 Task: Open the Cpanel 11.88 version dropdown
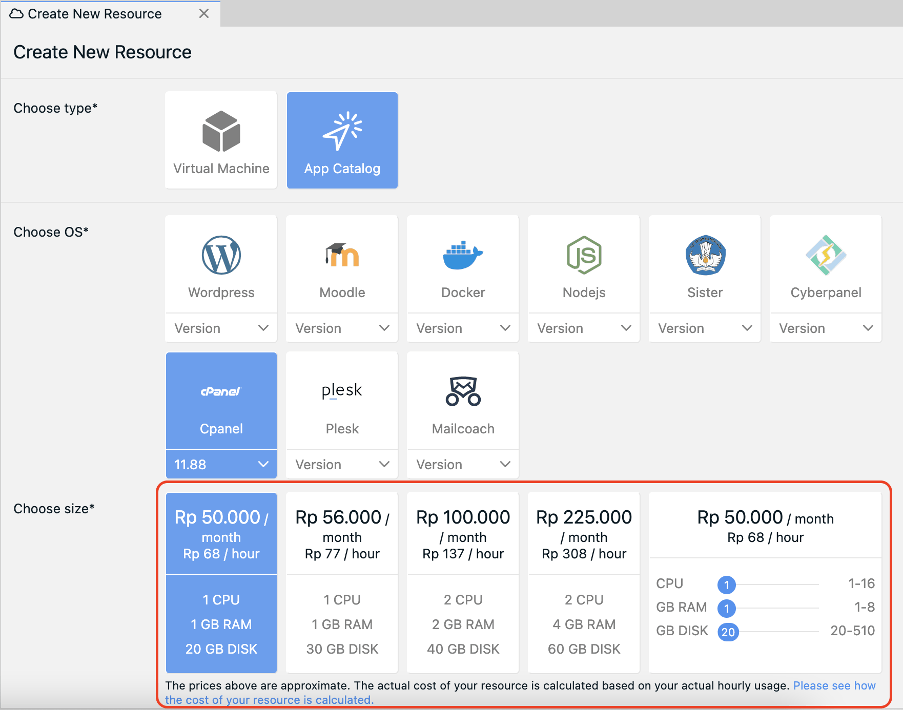(221, 463)
